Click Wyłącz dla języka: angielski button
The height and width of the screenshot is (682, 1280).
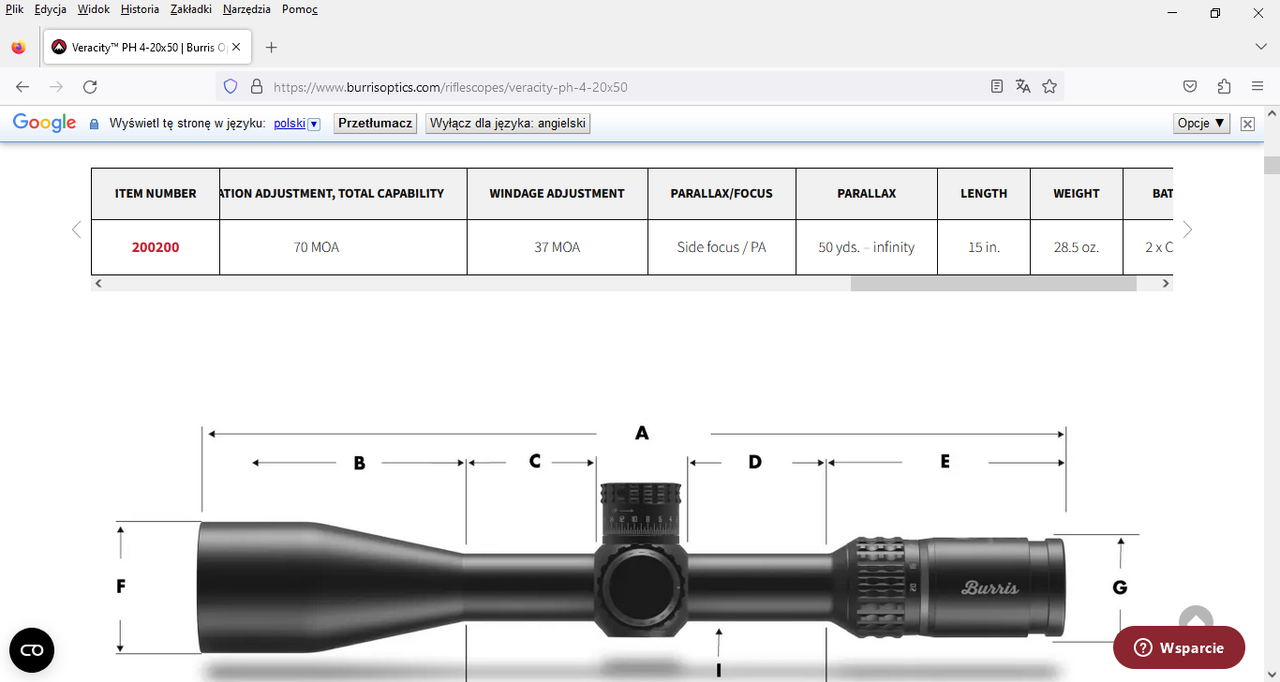click(508, 123)
